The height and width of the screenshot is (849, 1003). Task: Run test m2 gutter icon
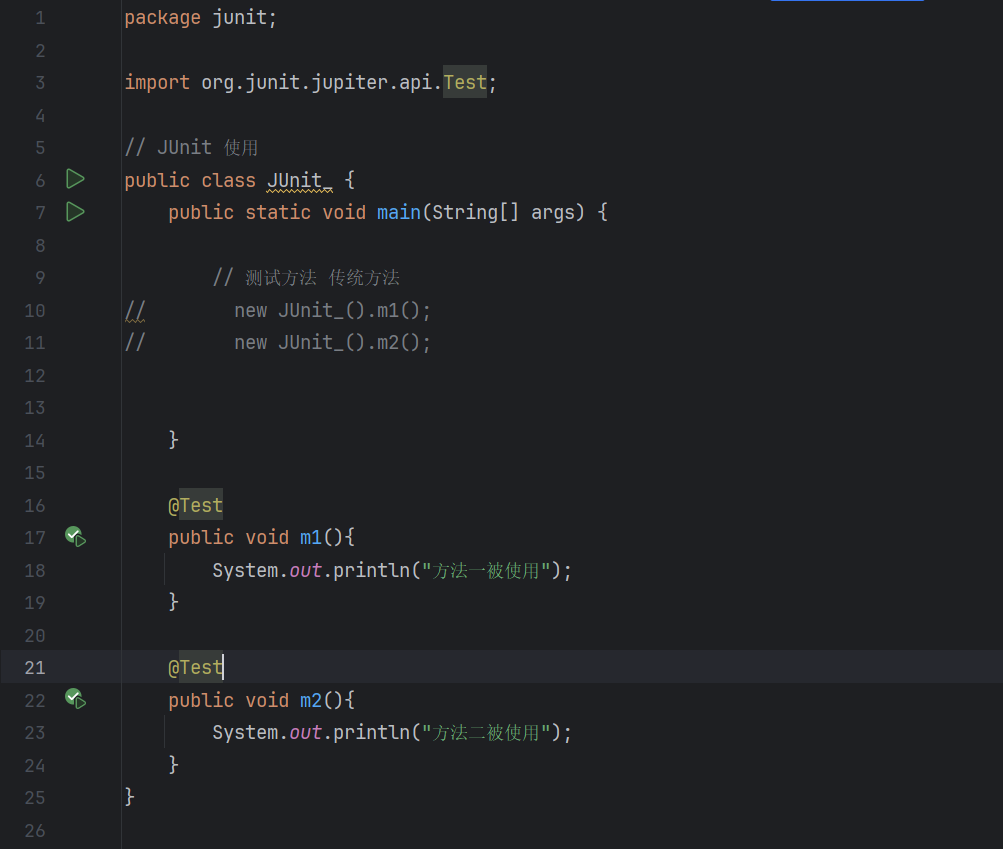pyautogui.click(x=75, y=699)
